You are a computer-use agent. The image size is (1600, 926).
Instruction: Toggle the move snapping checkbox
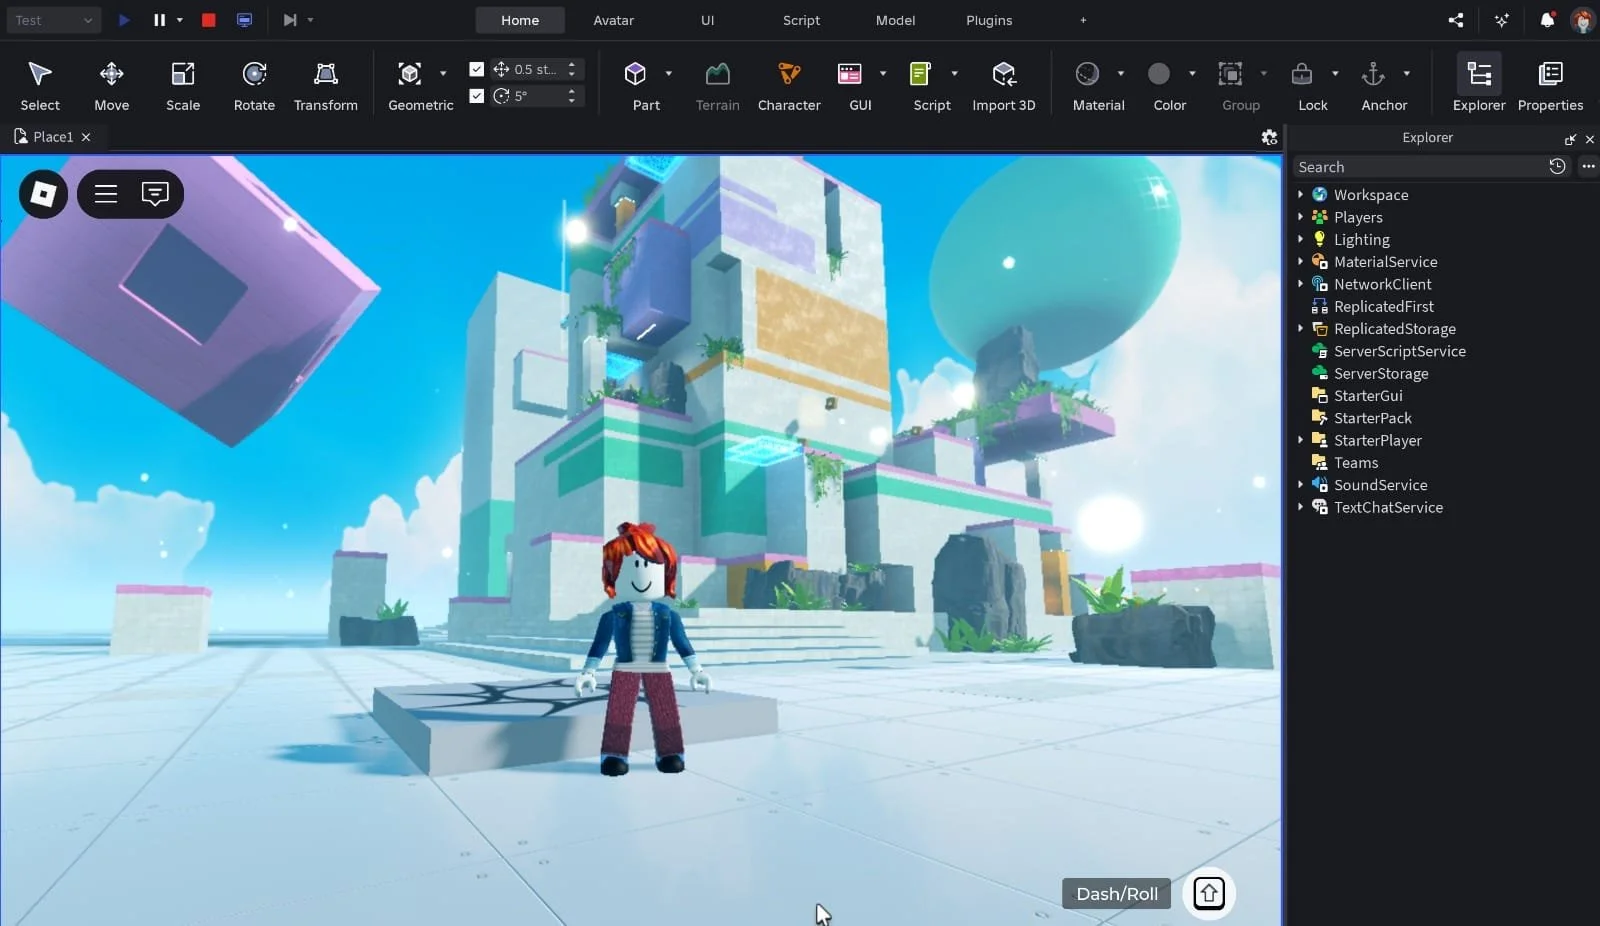(477, 69)
